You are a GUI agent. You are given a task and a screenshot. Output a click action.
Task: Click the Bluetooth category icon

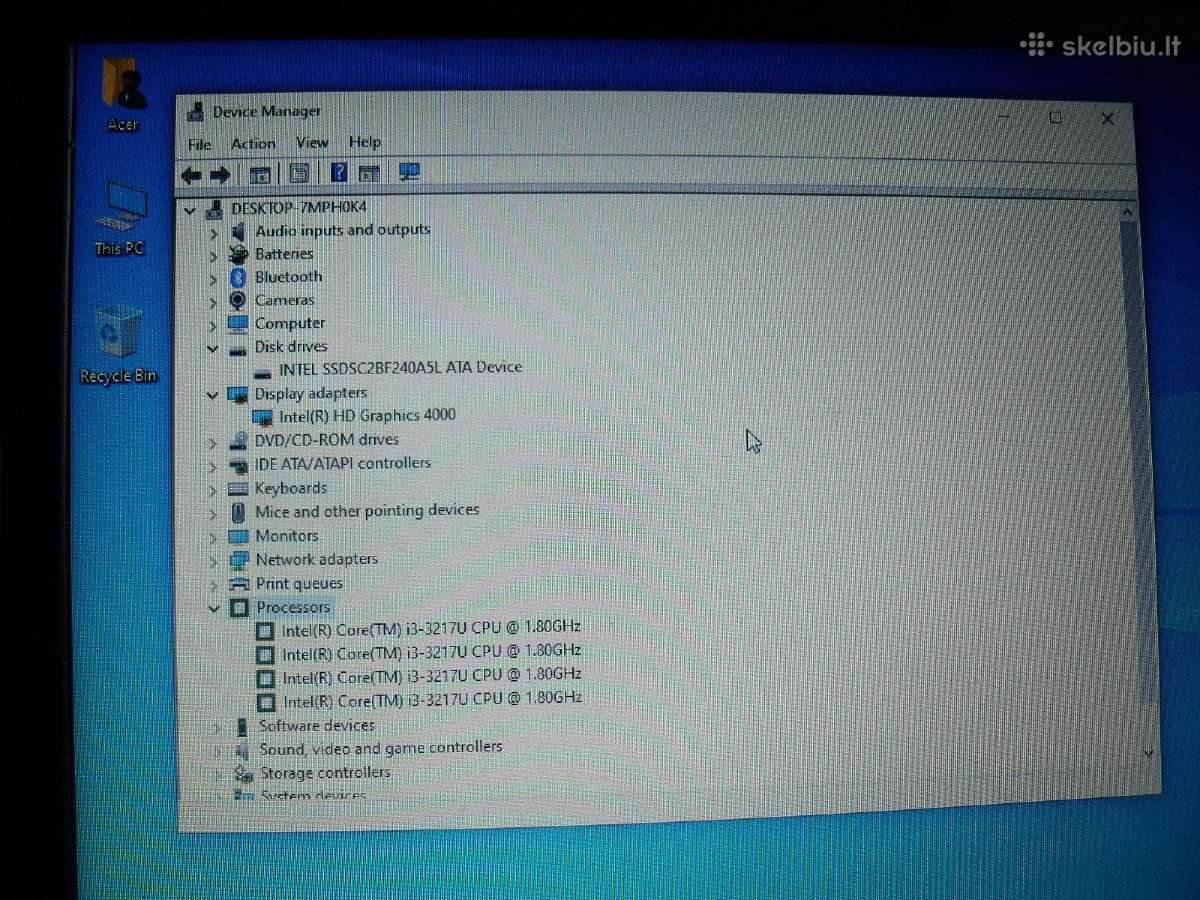pos(238,277)
